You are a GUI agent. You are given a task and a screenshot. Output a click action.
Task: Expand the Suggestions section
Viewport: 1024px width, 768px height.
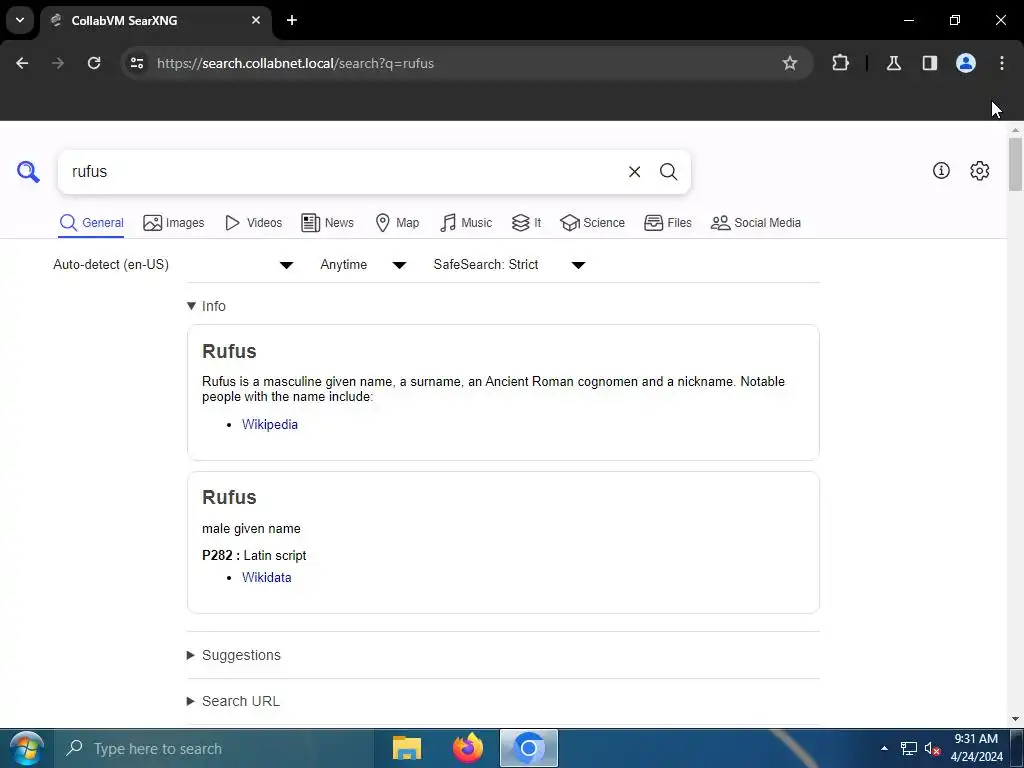coord(234,655)
